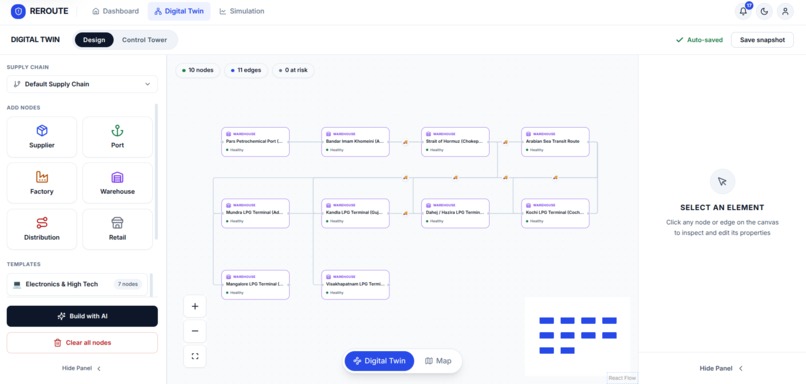Add a Warehouse node
This screenshot has width=806, height=384.
(x=117, y=183)
